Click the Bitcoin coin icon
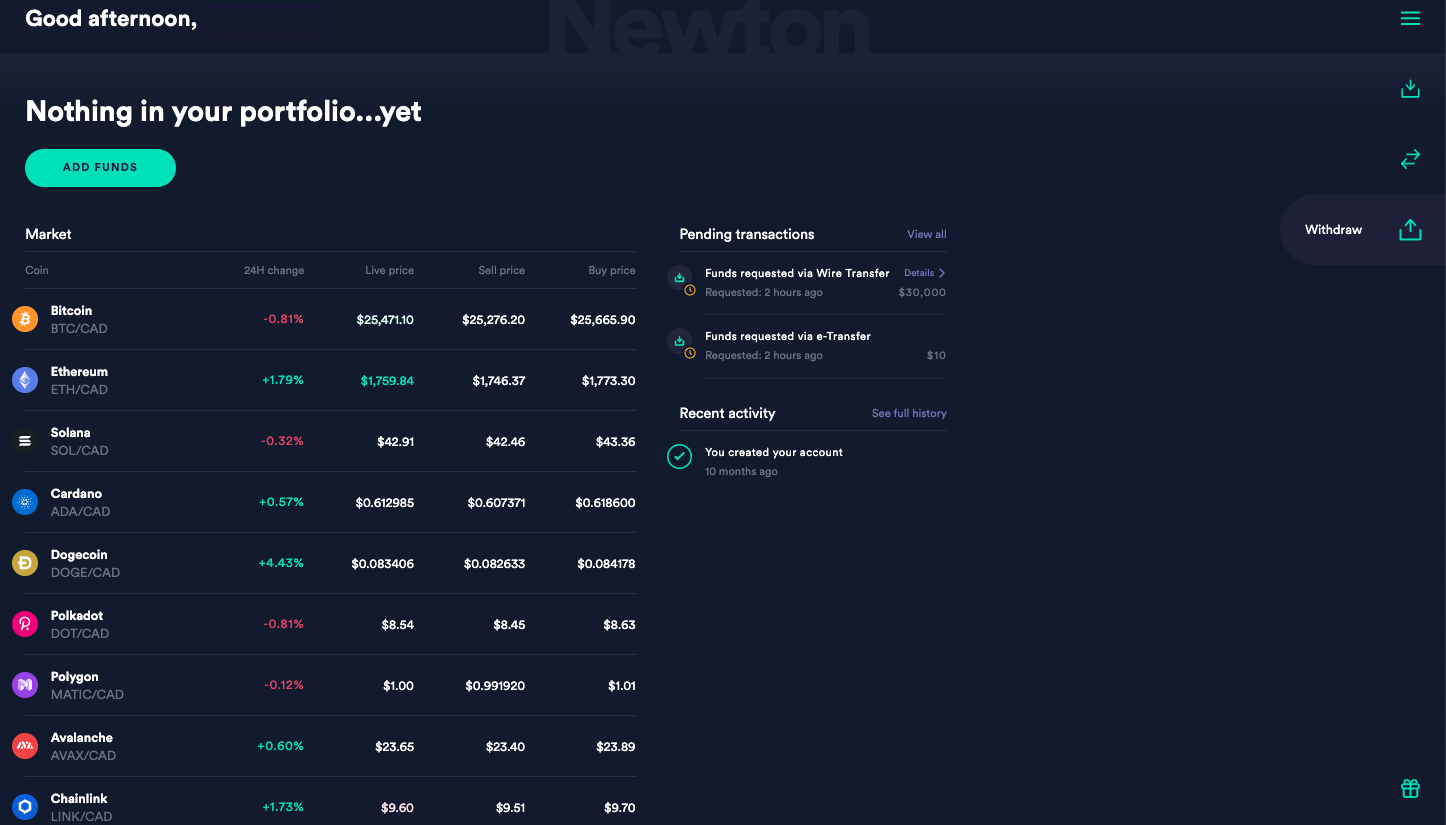 point(25,319)
